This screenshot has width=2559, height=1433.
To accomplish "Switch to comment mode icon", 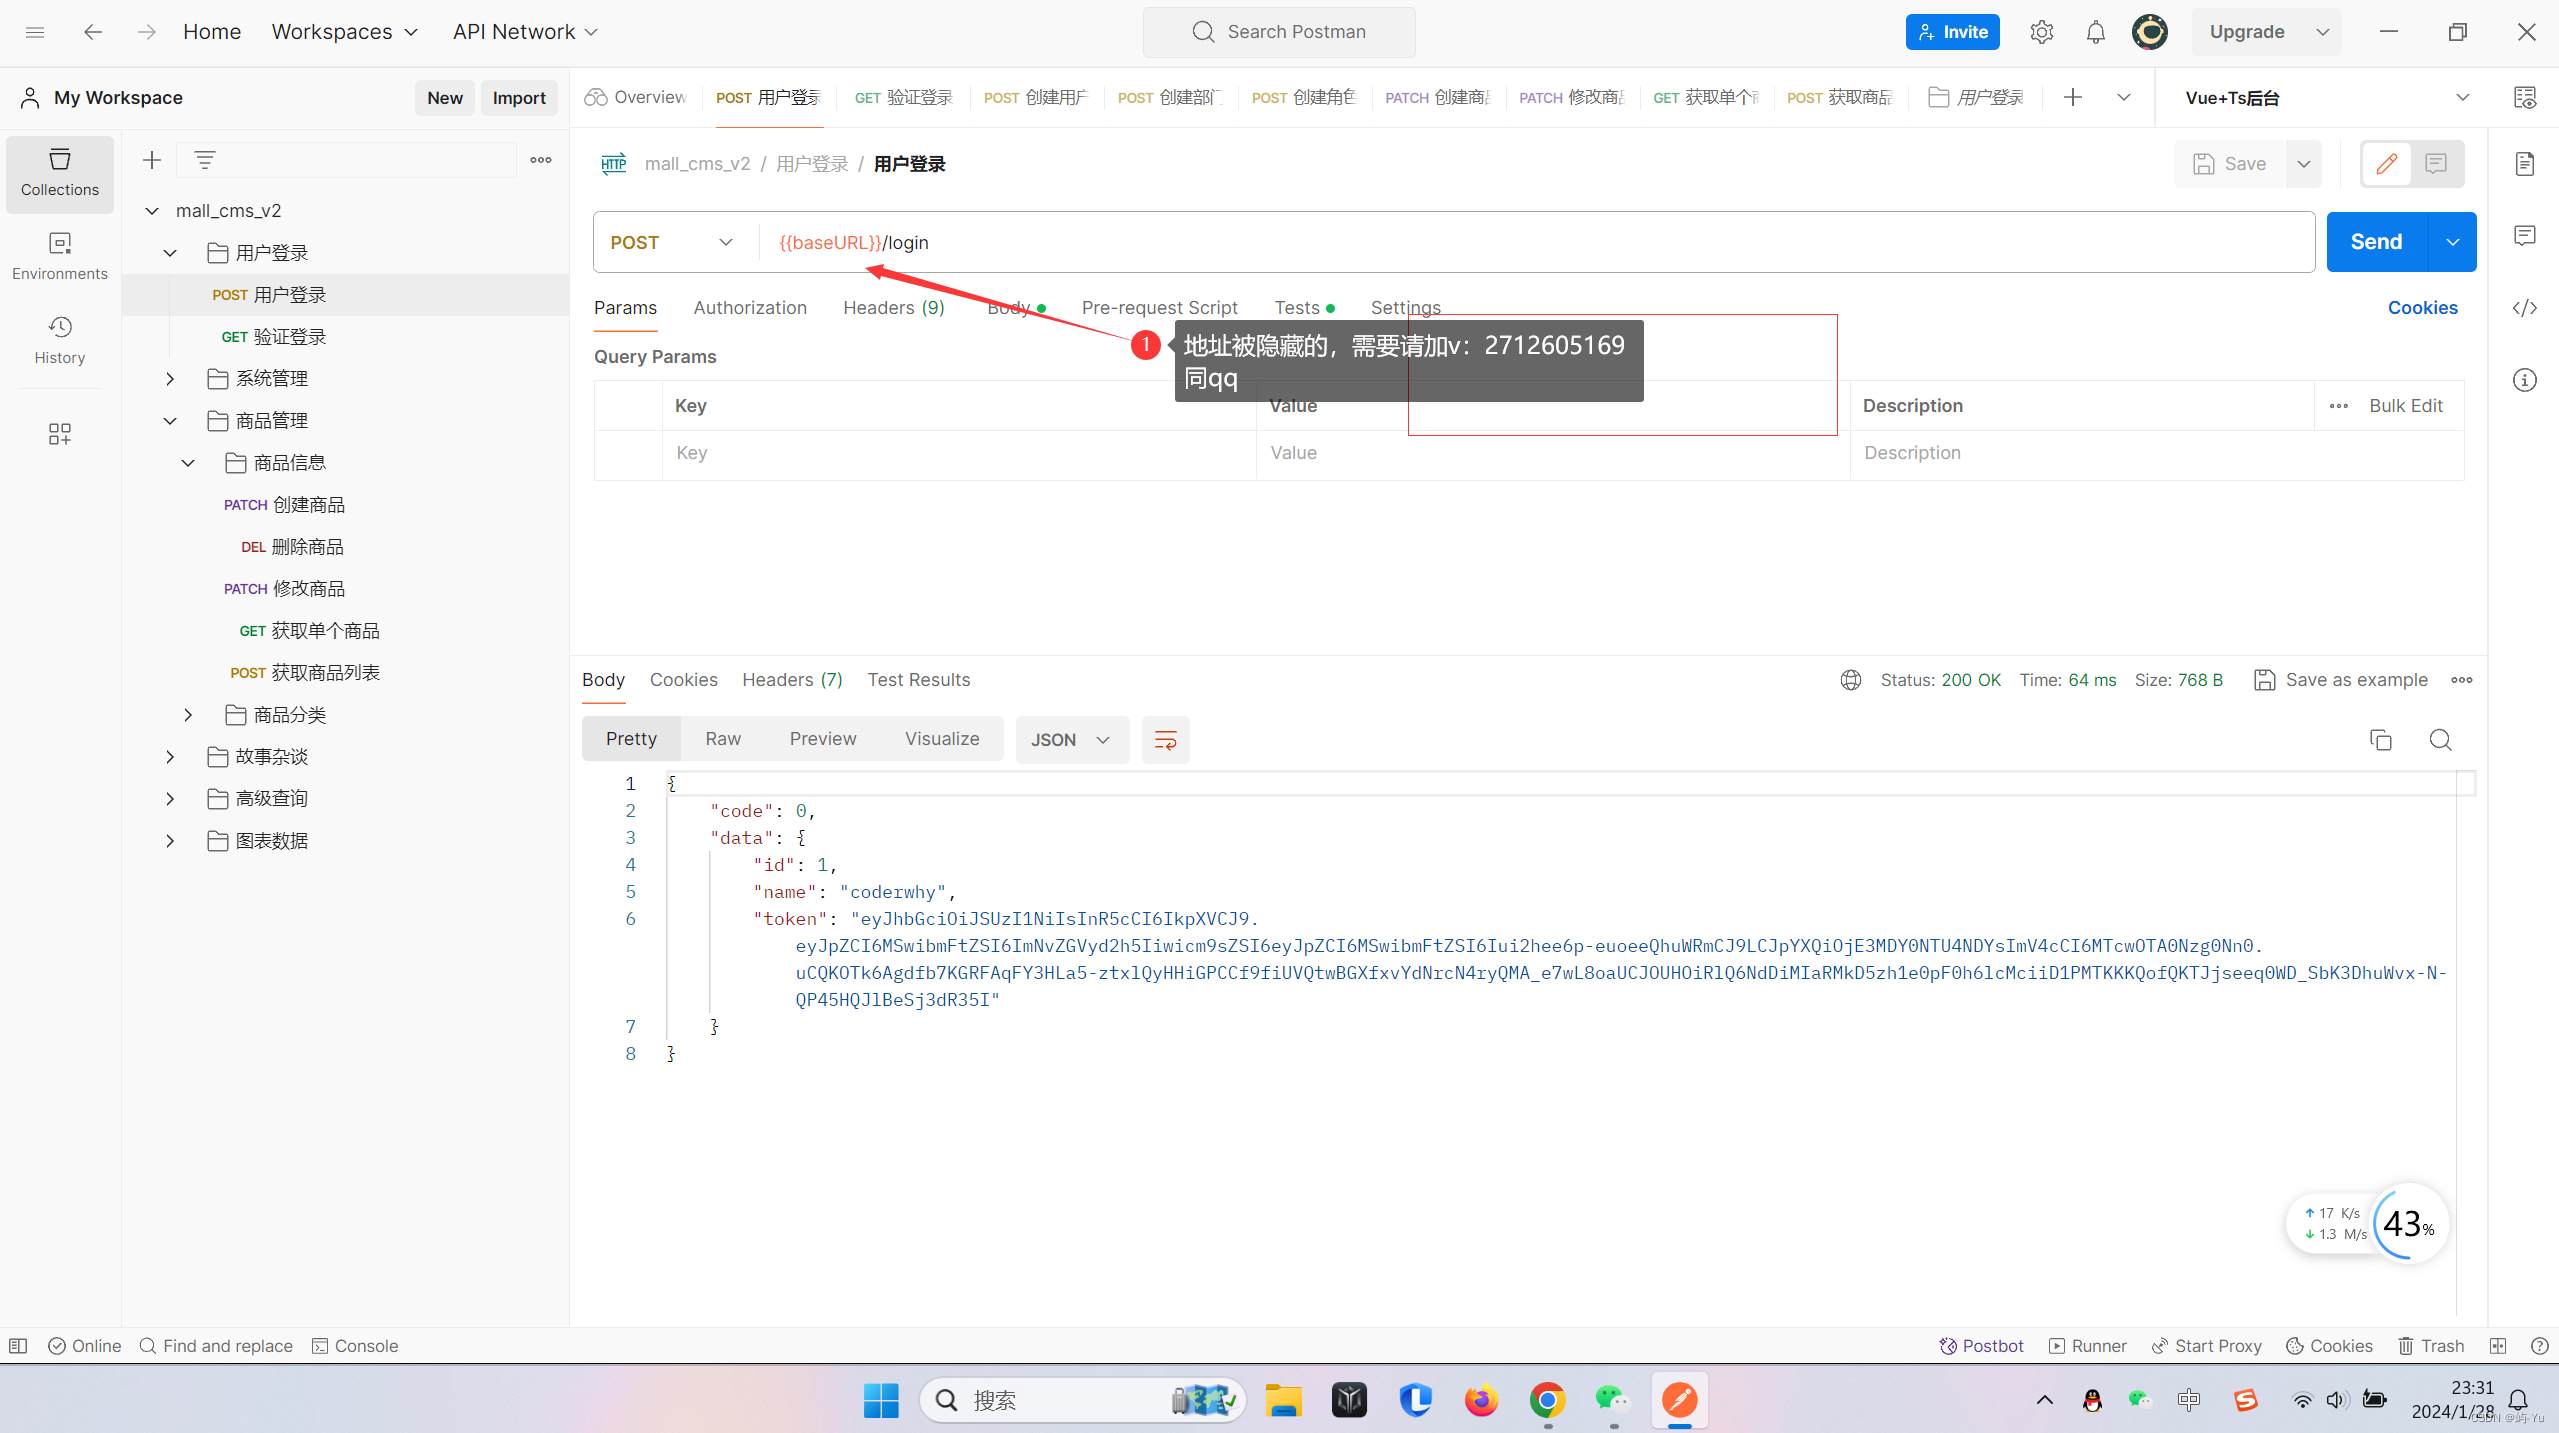I will (2436, 164).
